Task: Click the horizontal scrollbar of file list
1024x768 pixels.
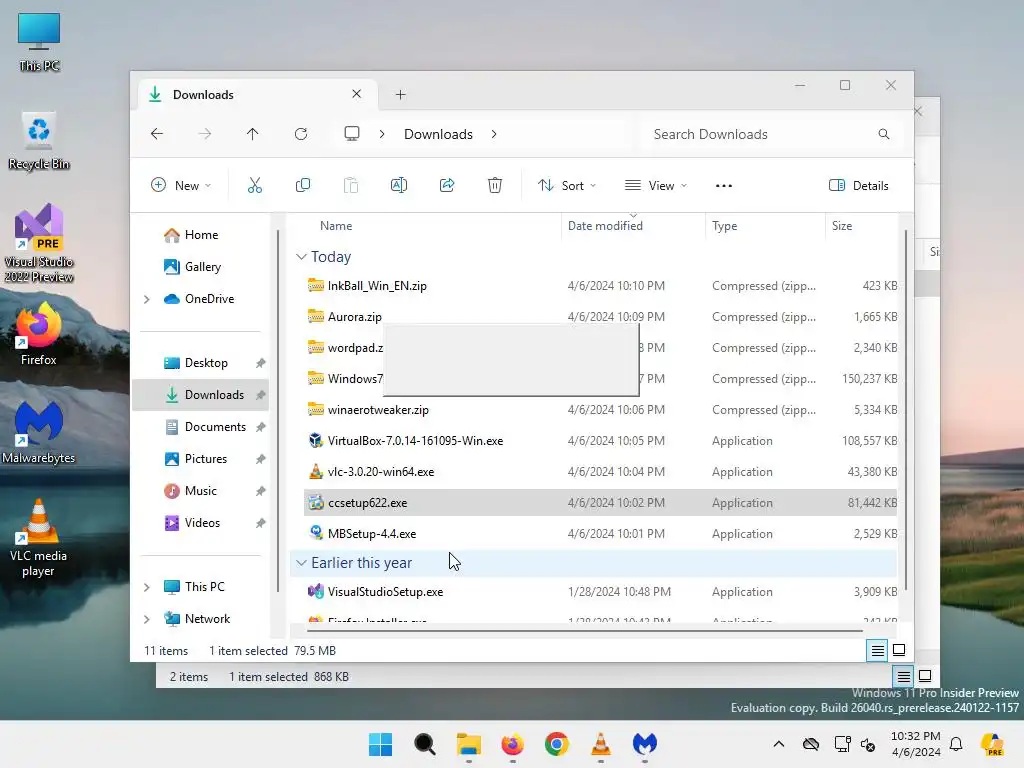Action: point(584,631)
